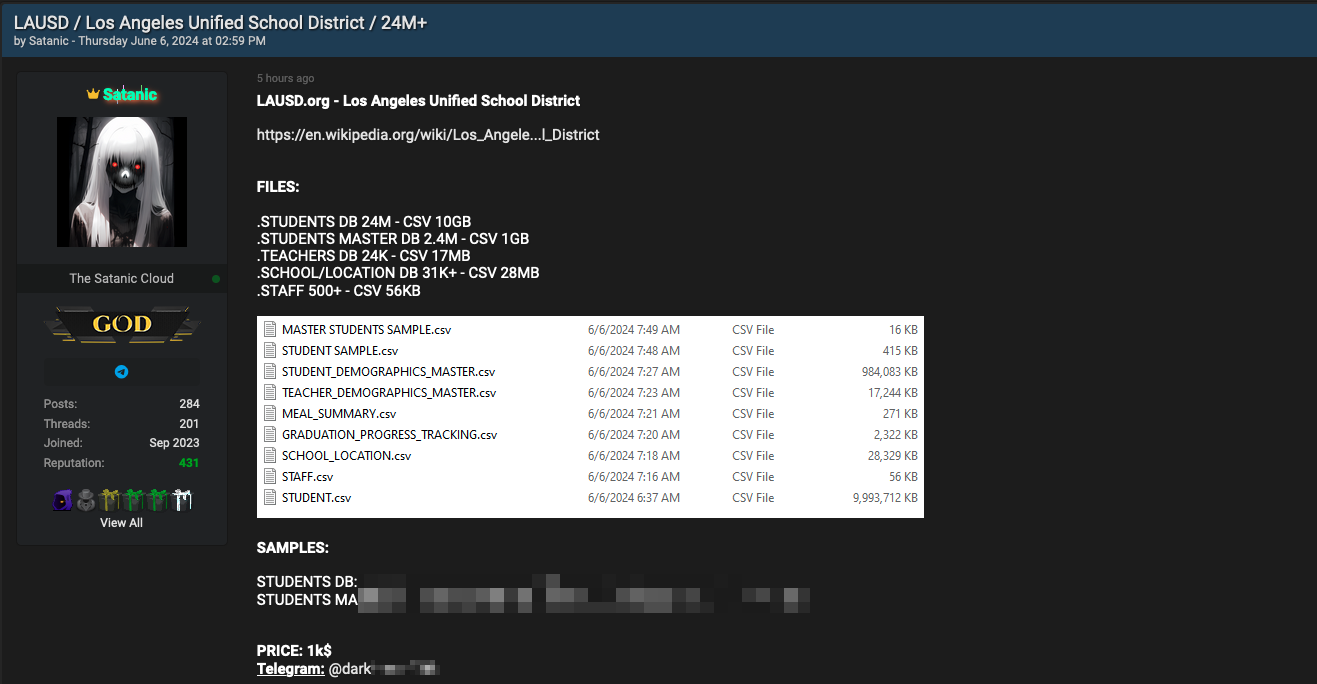
Task: Click the white-haired avatar image
Action: [122, 182]
